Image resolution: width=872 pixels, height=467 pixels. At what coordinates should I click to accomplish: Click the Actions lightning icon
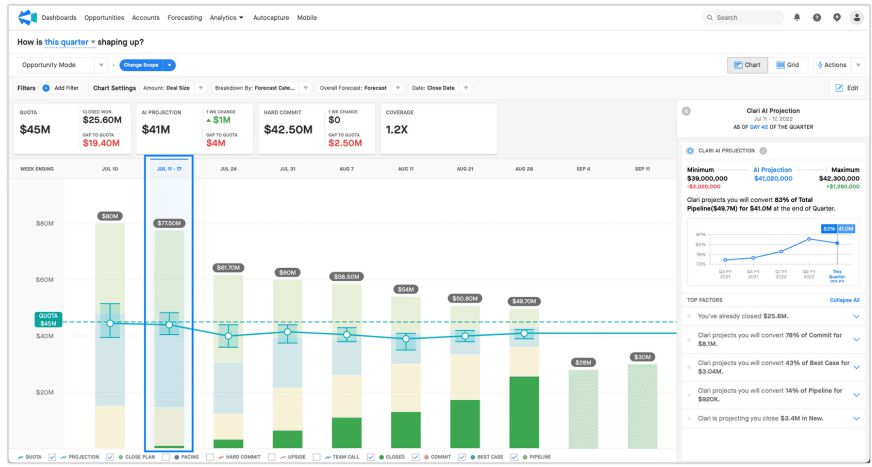(x=820, y=65)
